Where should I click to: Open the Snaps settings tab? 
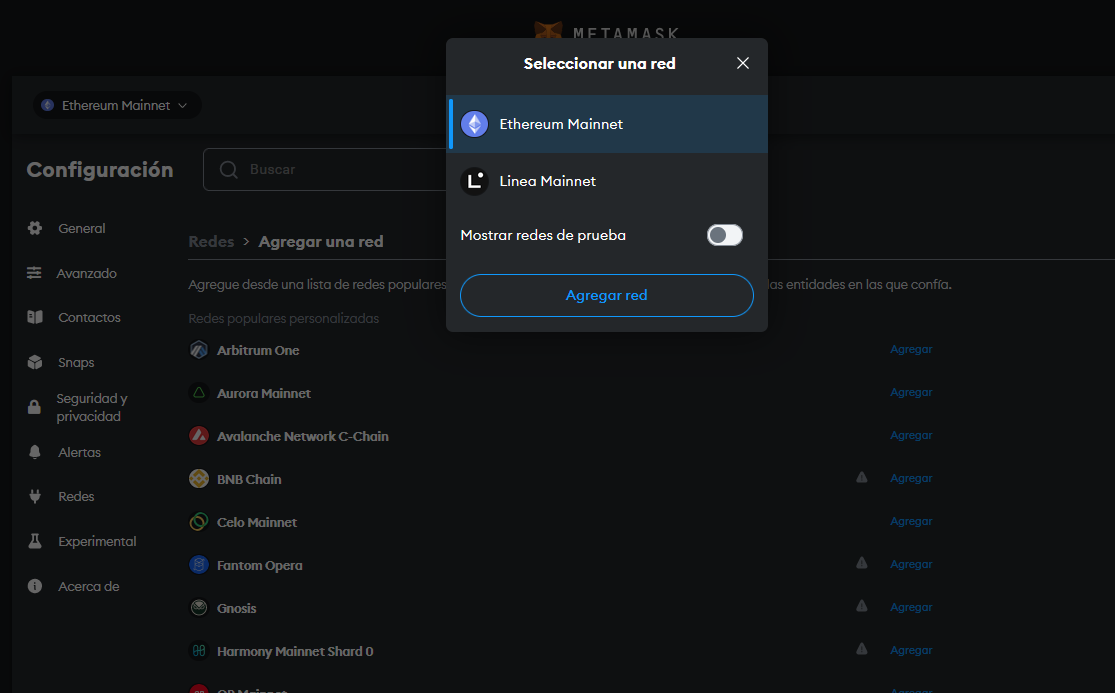pos(76,362)
